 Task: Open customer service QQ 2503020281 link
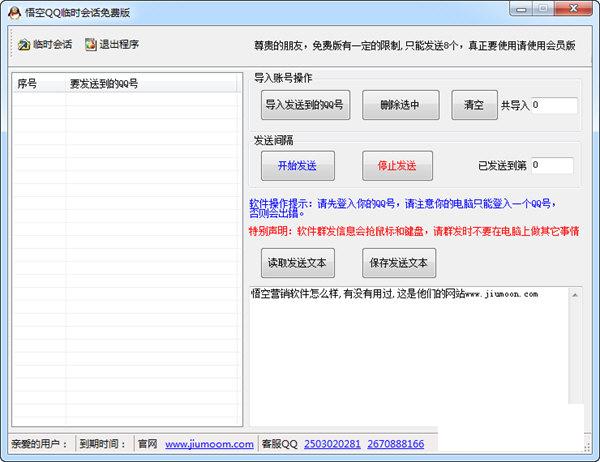[332, 444]
